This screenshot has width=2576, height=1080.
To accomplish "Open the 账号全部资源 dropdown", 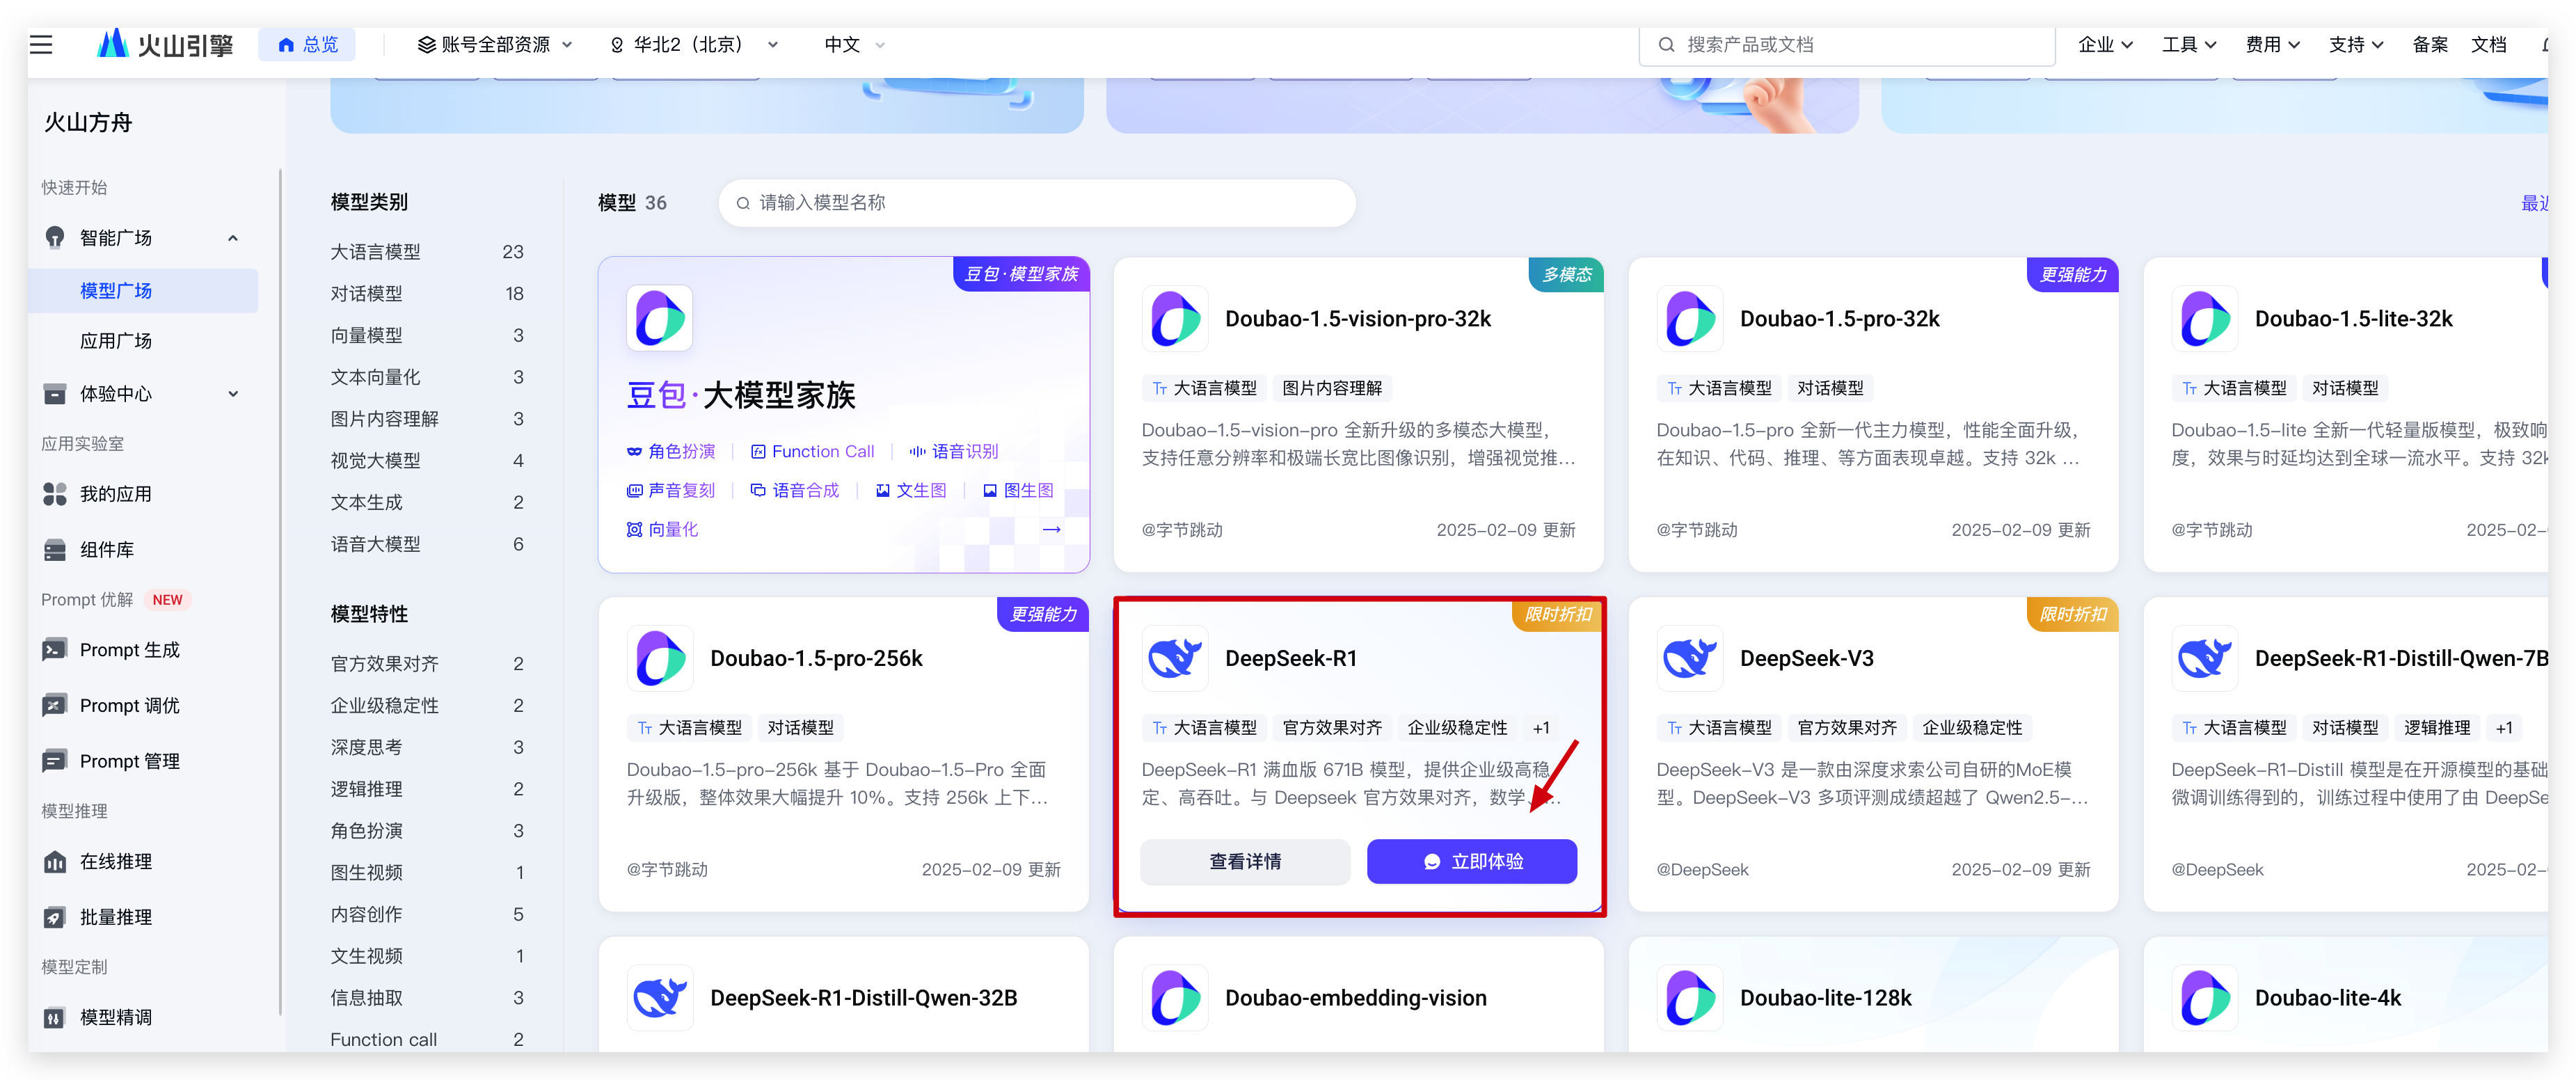I will 495,44.
